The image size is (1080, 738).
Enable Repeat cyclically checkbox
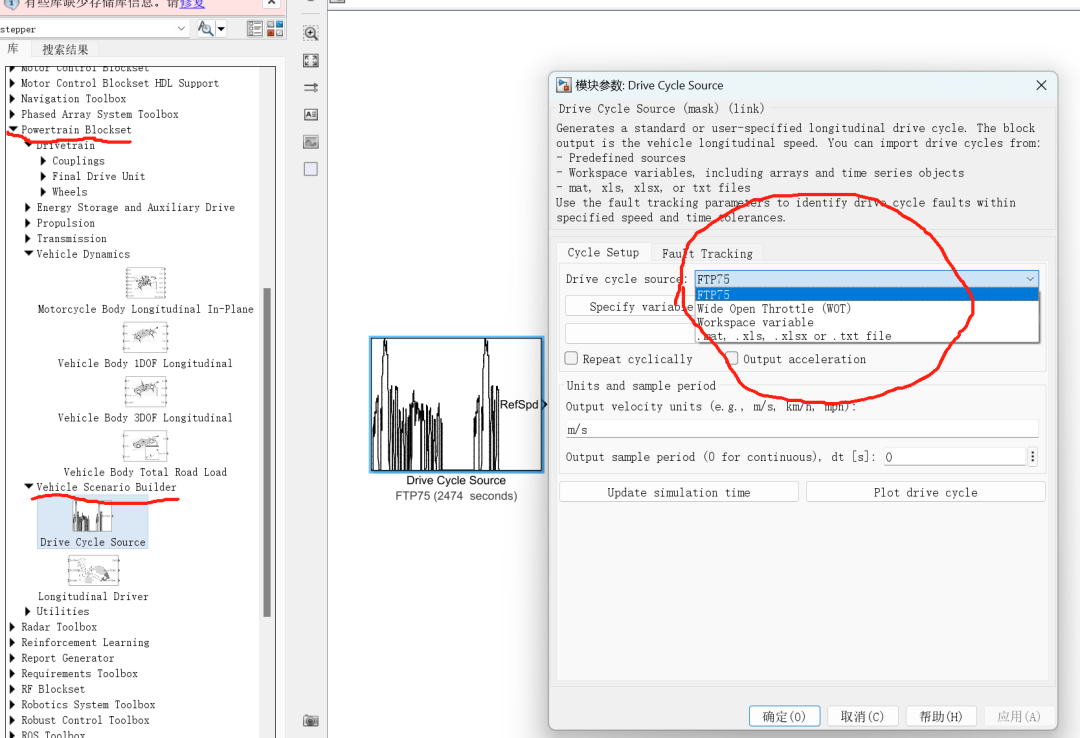[571, 358]
